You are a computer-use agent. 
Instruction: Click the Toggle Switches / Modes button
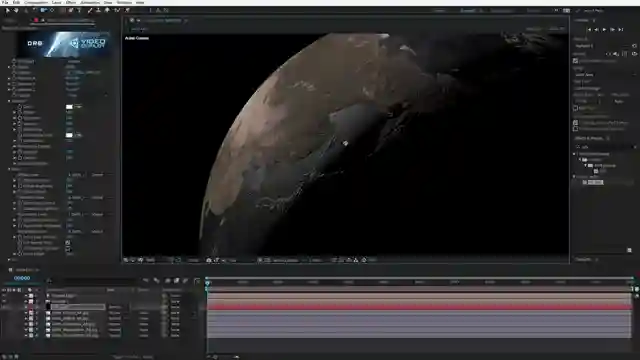click(x=133, y=357)
